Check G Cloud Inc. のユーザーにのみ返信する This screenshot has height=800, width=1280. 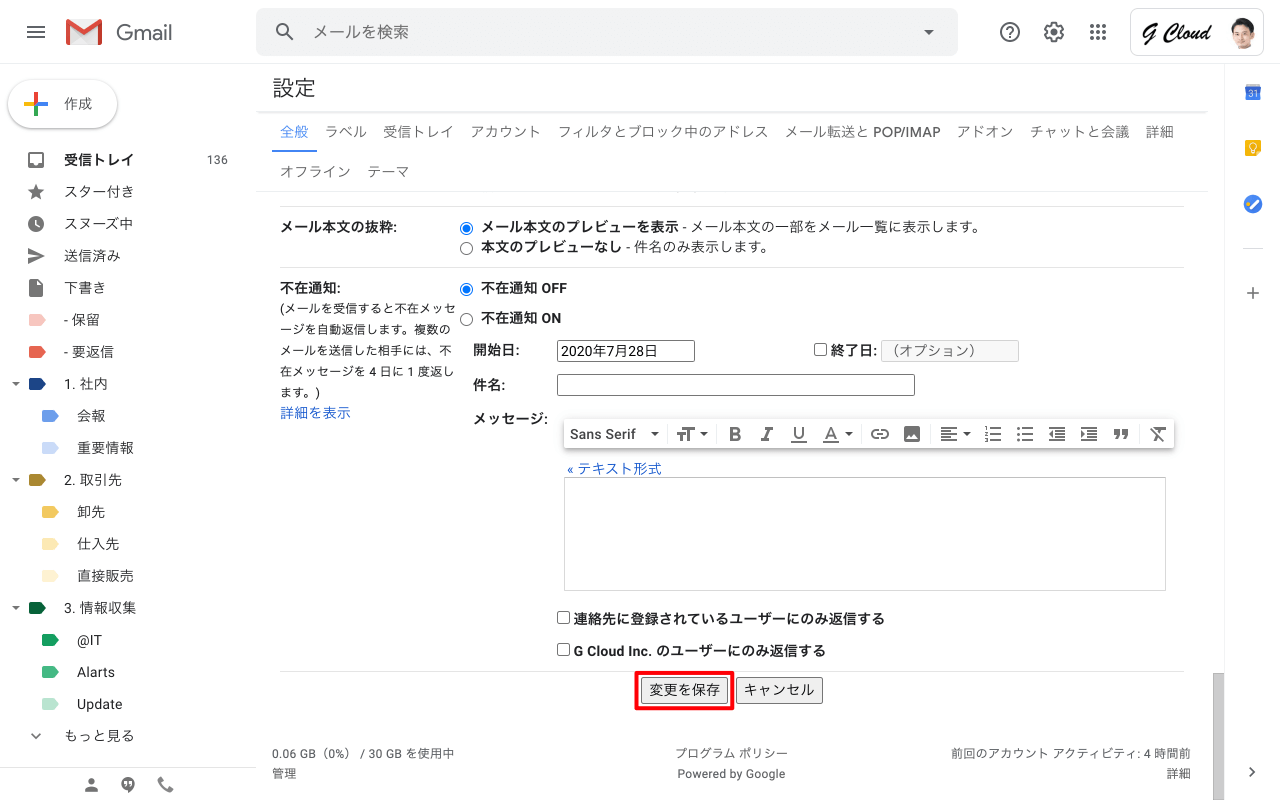click(563, 650)
